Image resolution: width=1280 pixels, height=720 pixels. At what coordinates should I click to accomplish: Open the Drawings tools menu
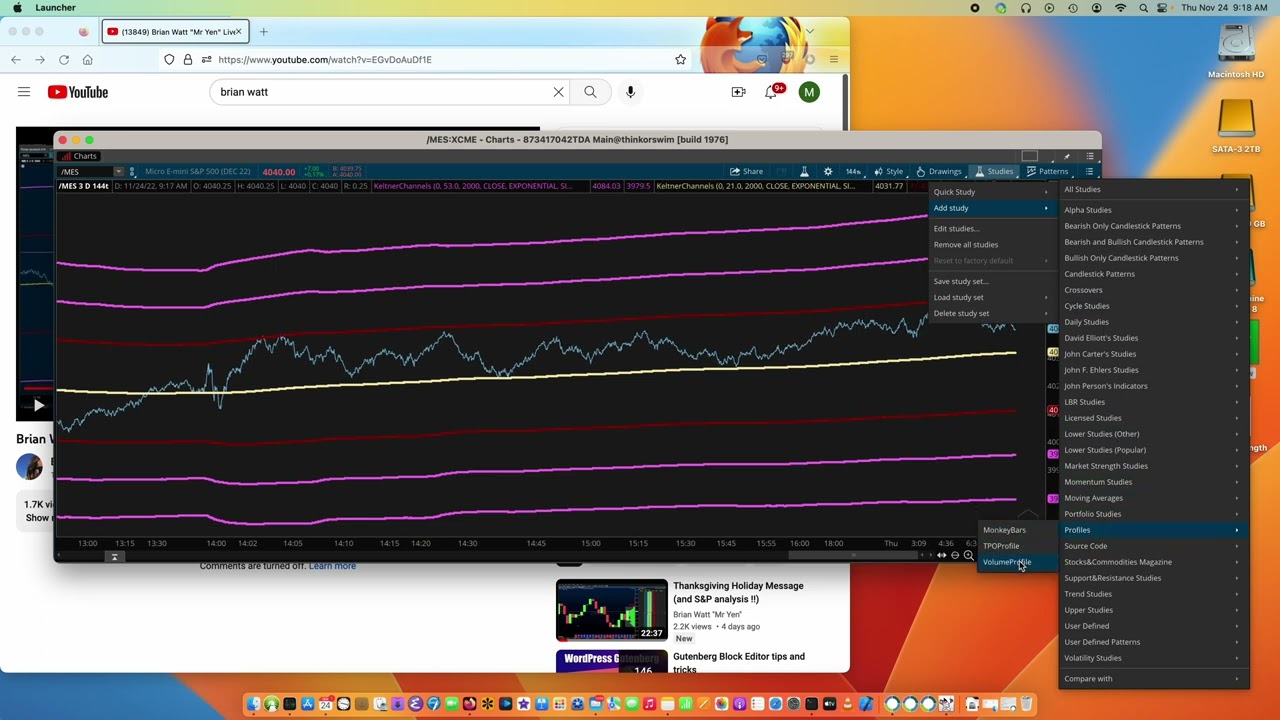click(x=939, y=171)
